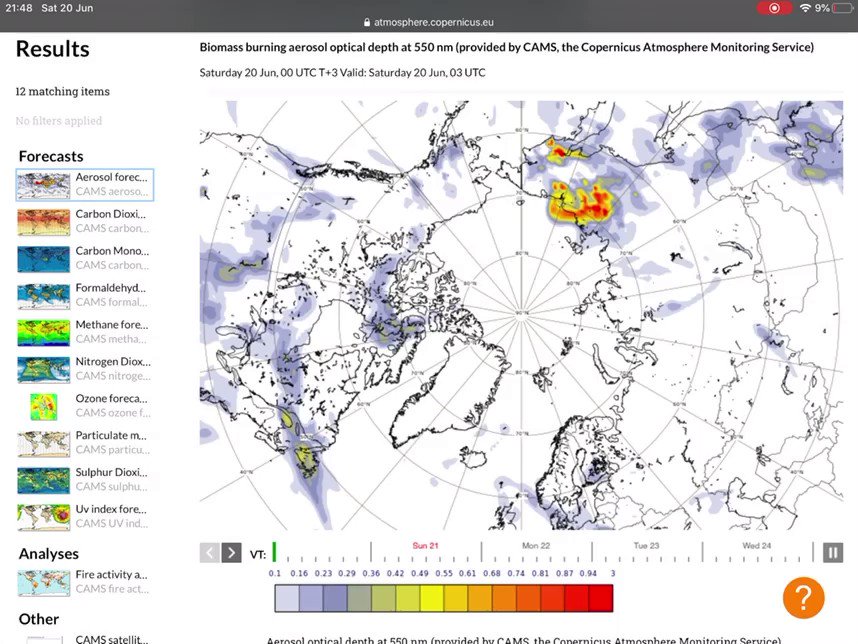The height and width of the screenshot is (644, 858).
Task: Open the UV index forecast thumbnail
Action: pyautogui.click(x=44, y=517)
